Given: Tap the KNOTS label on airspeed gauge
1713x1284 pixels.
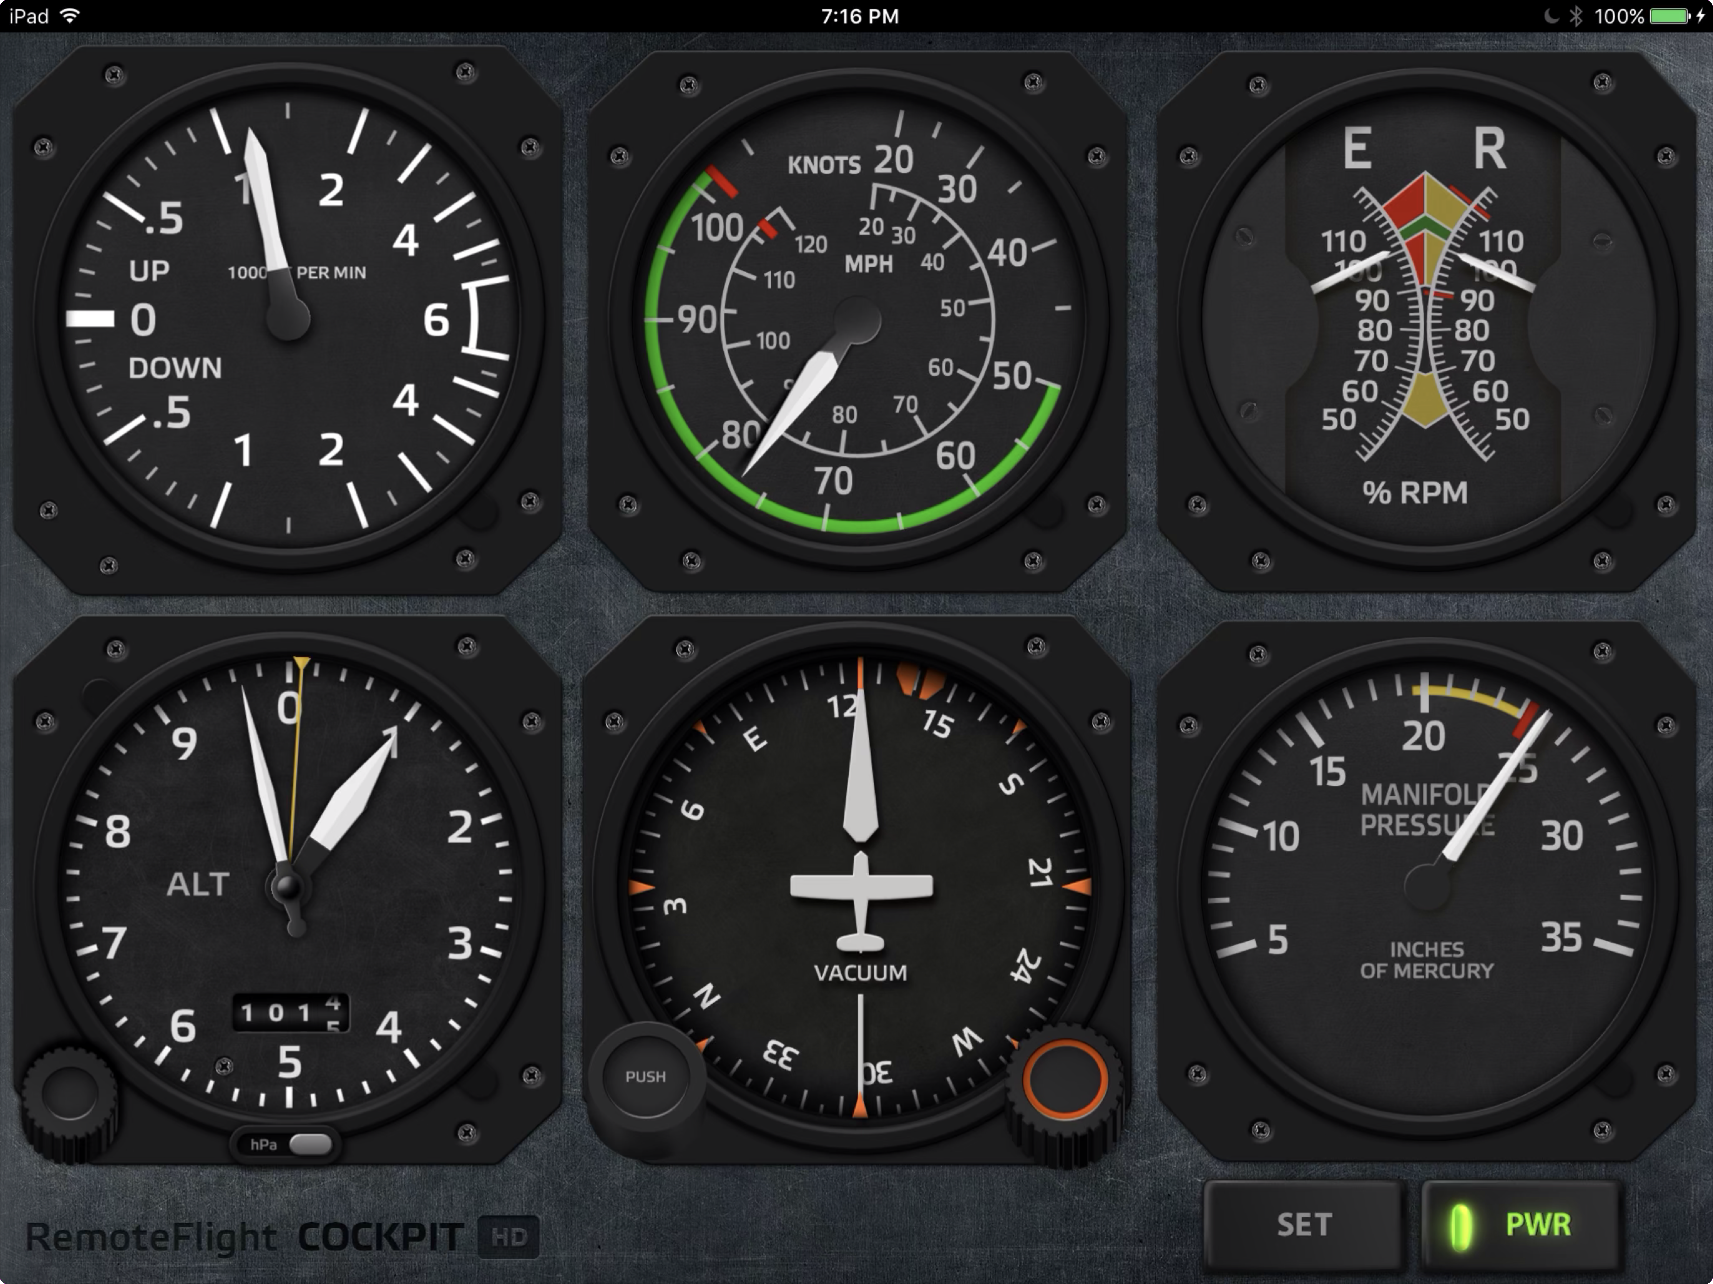Looking at the screenshot, I should 824,165.
